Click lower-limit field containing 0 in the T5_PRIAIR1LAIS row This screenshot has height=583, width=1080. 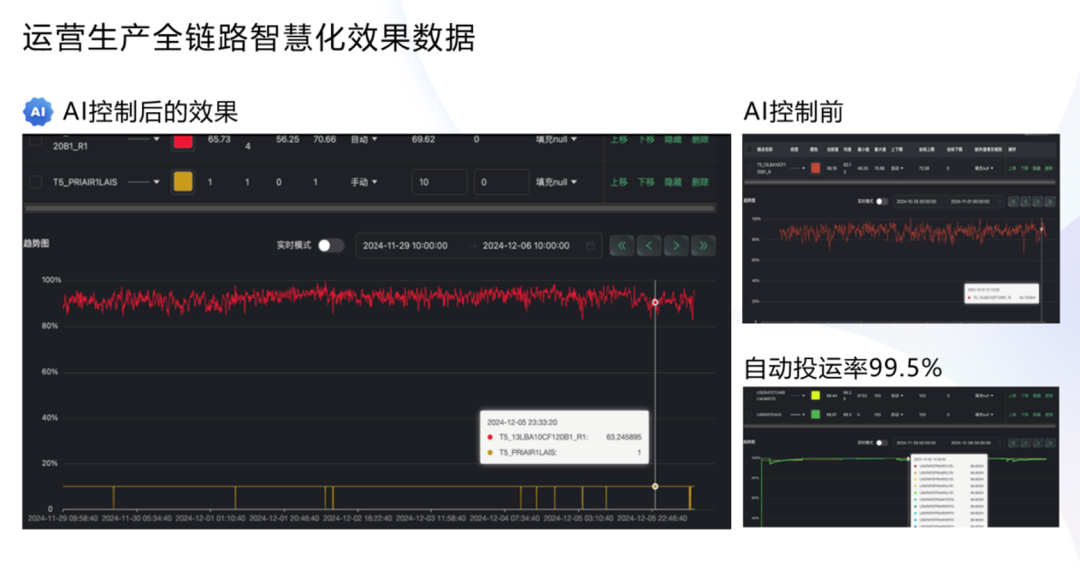point(501,182)
